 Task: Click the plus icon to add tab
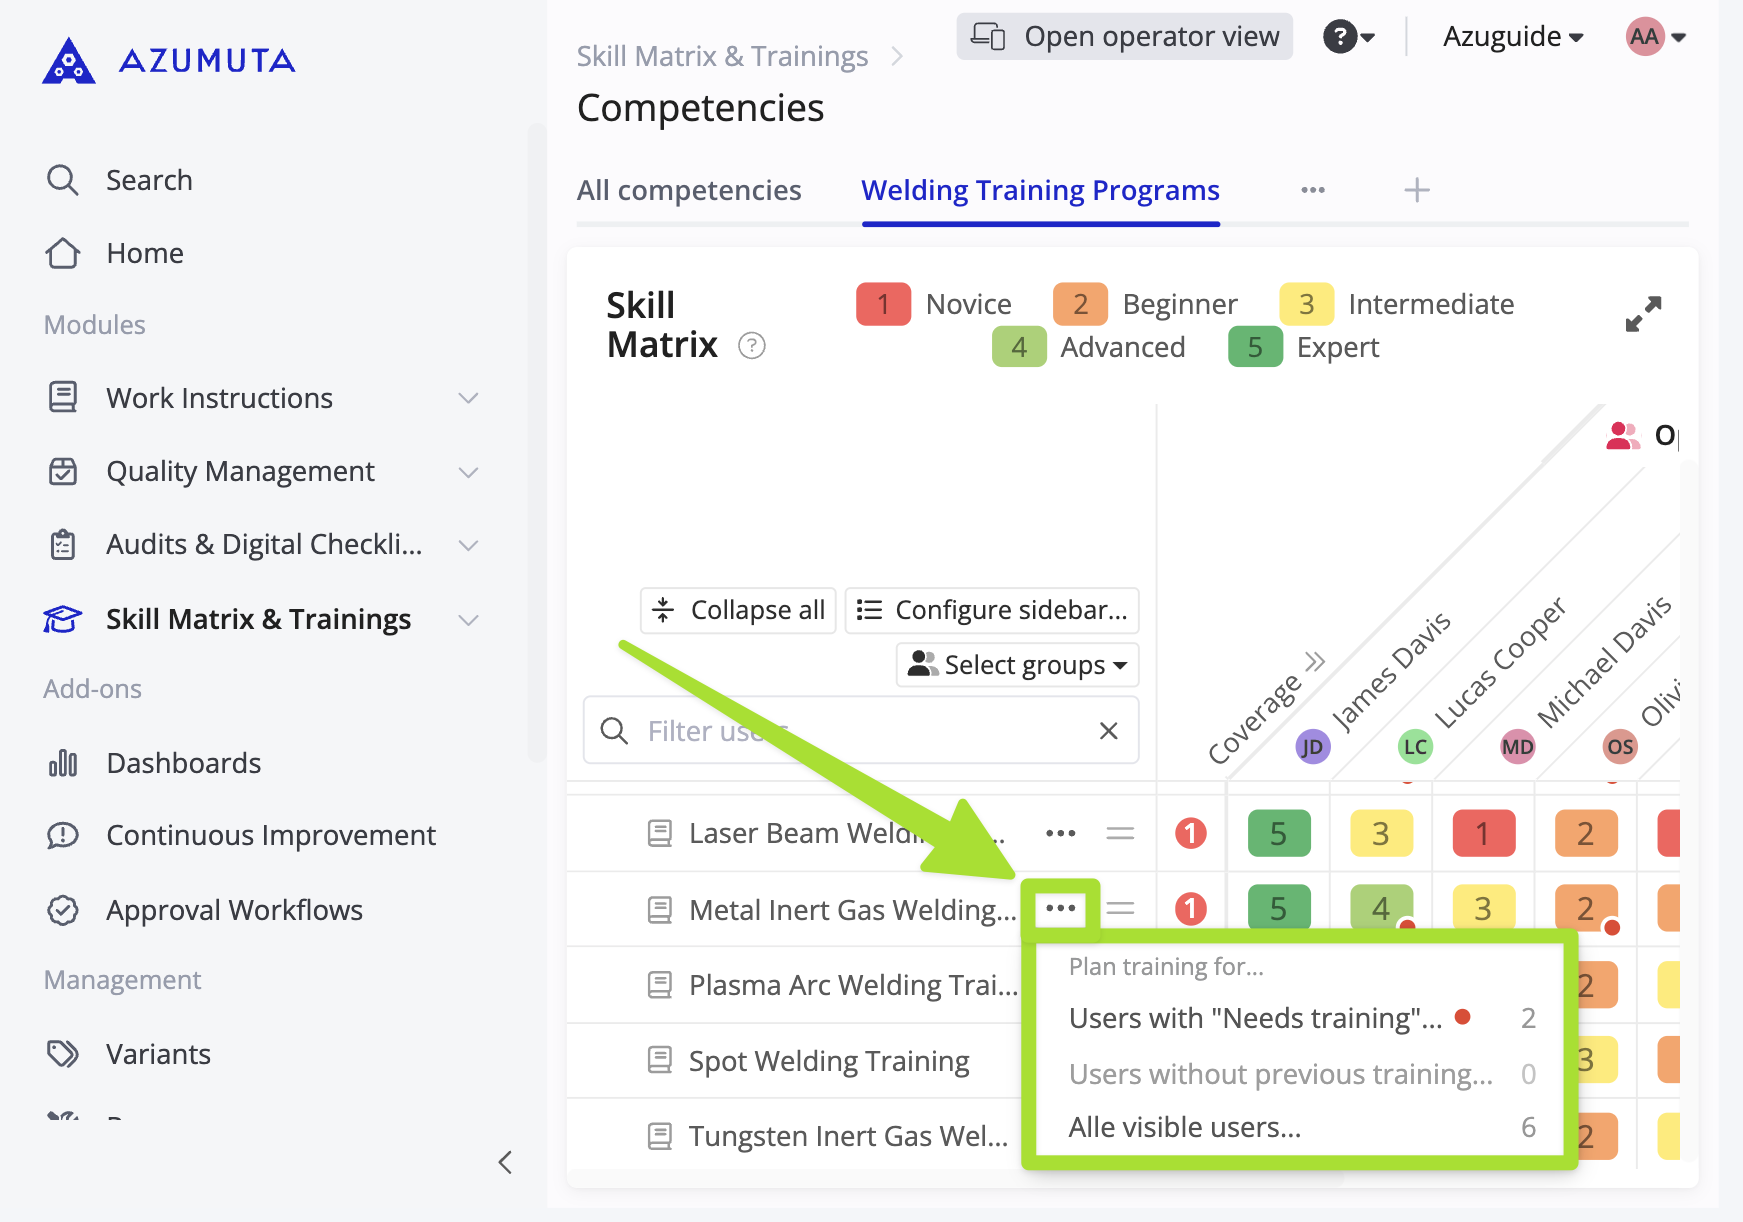pyautogui.click(x=1416, y=190)
